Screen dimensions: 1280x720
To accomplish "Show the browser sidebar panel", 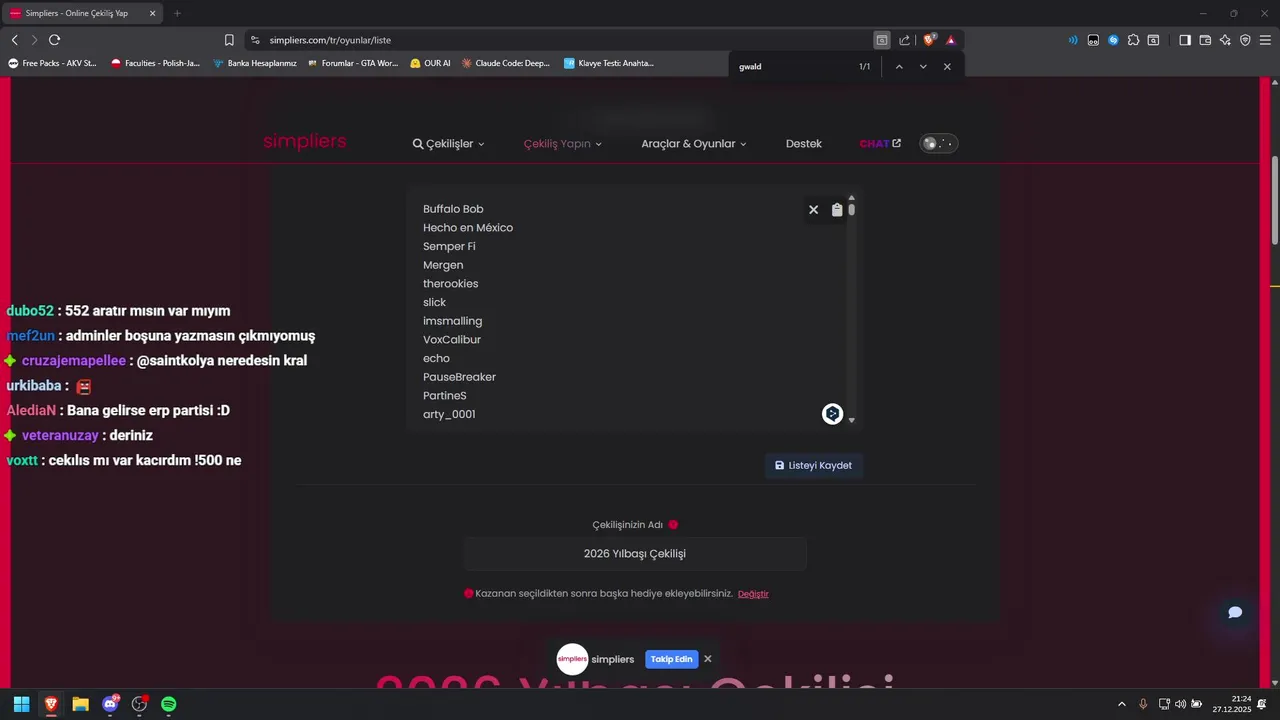I will 1185,40.
